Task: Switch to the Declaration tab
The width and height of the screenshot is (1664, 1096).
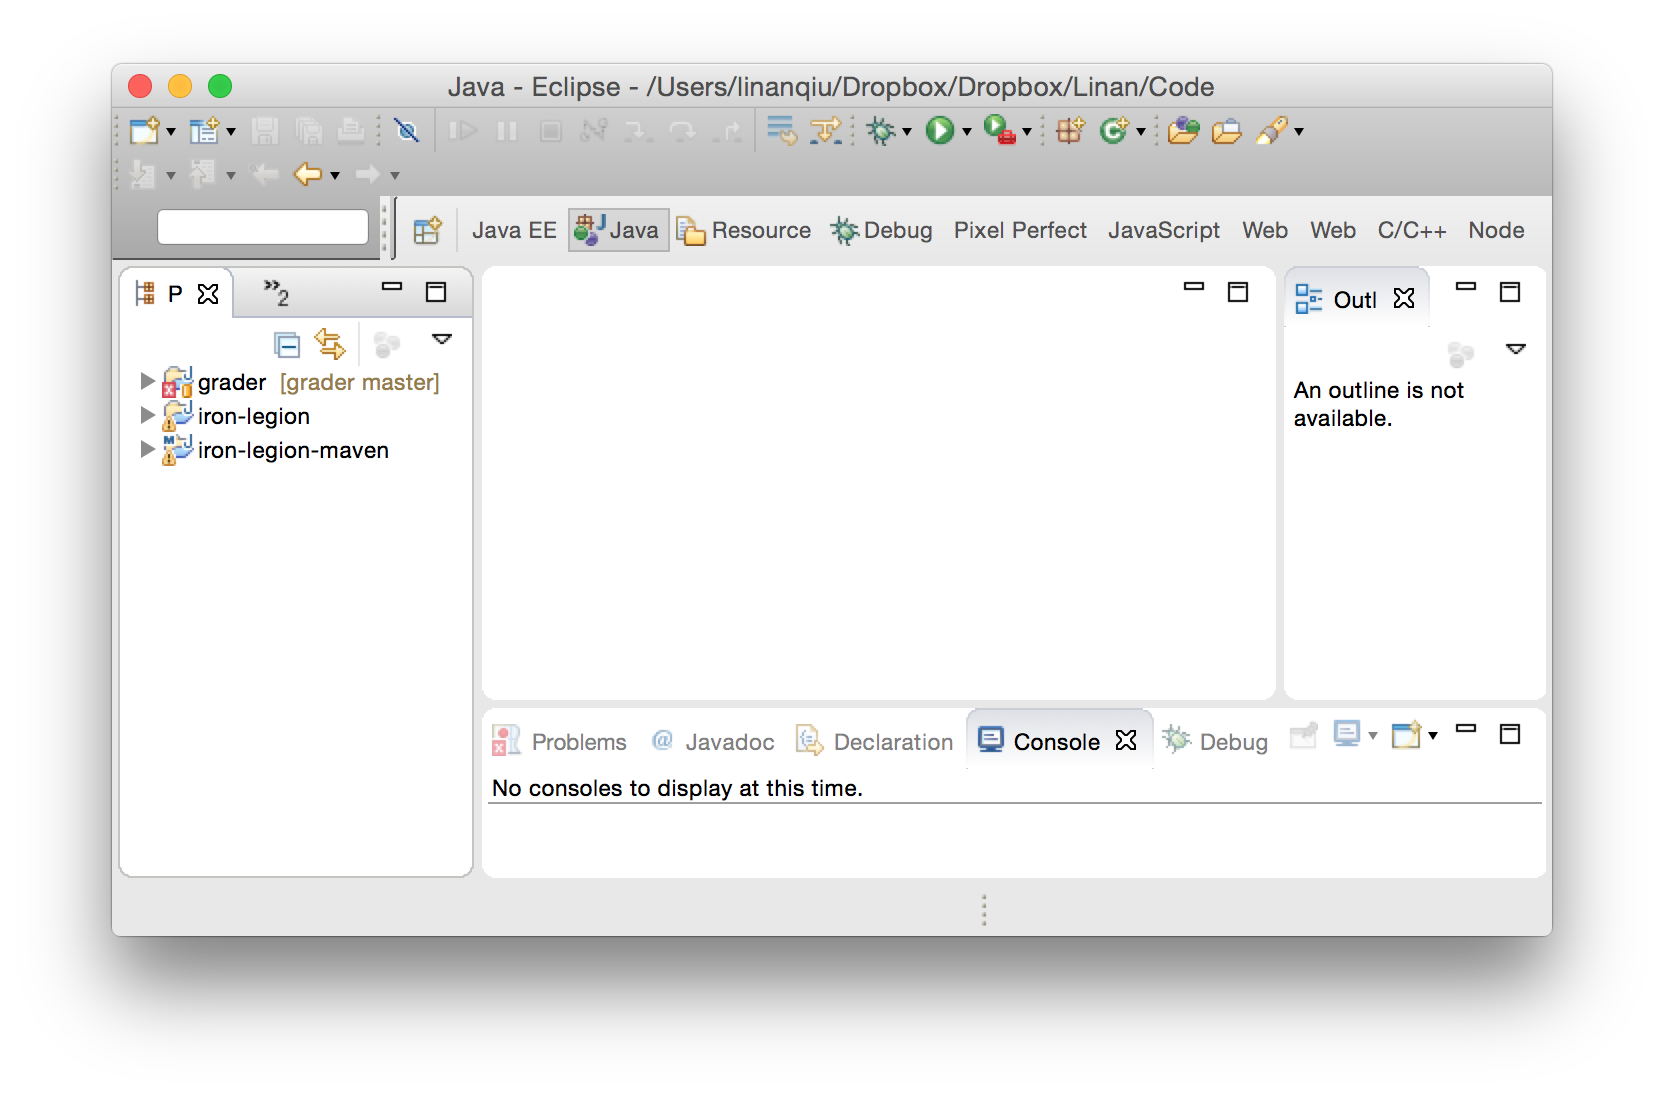Action: click(x=874, y=741)
